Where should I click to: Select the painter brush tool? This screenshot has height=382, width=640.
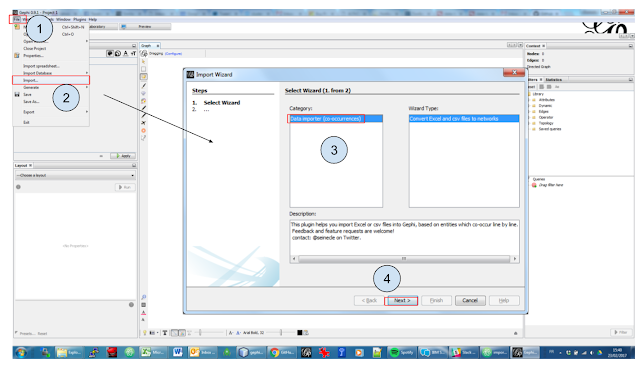(144, 86)
